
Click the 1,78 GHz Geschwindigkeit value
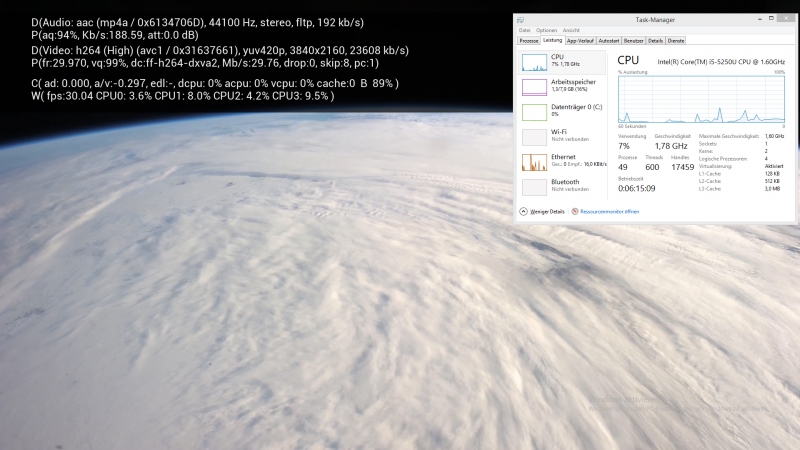[671, 146]
